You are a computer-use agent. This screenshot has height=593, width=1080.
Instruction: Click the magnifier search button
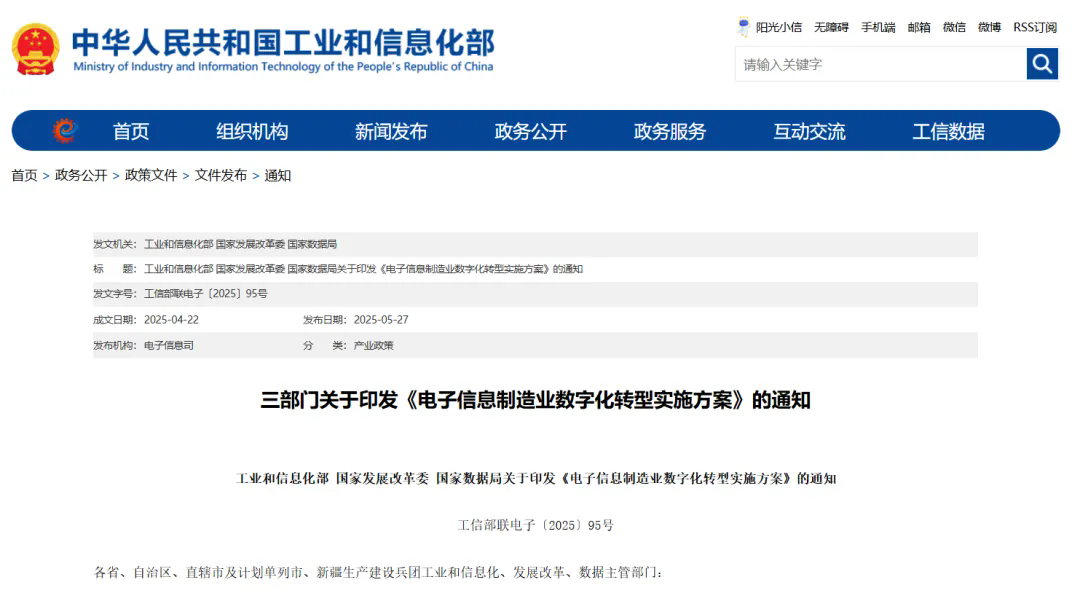tap(1042, 64)
